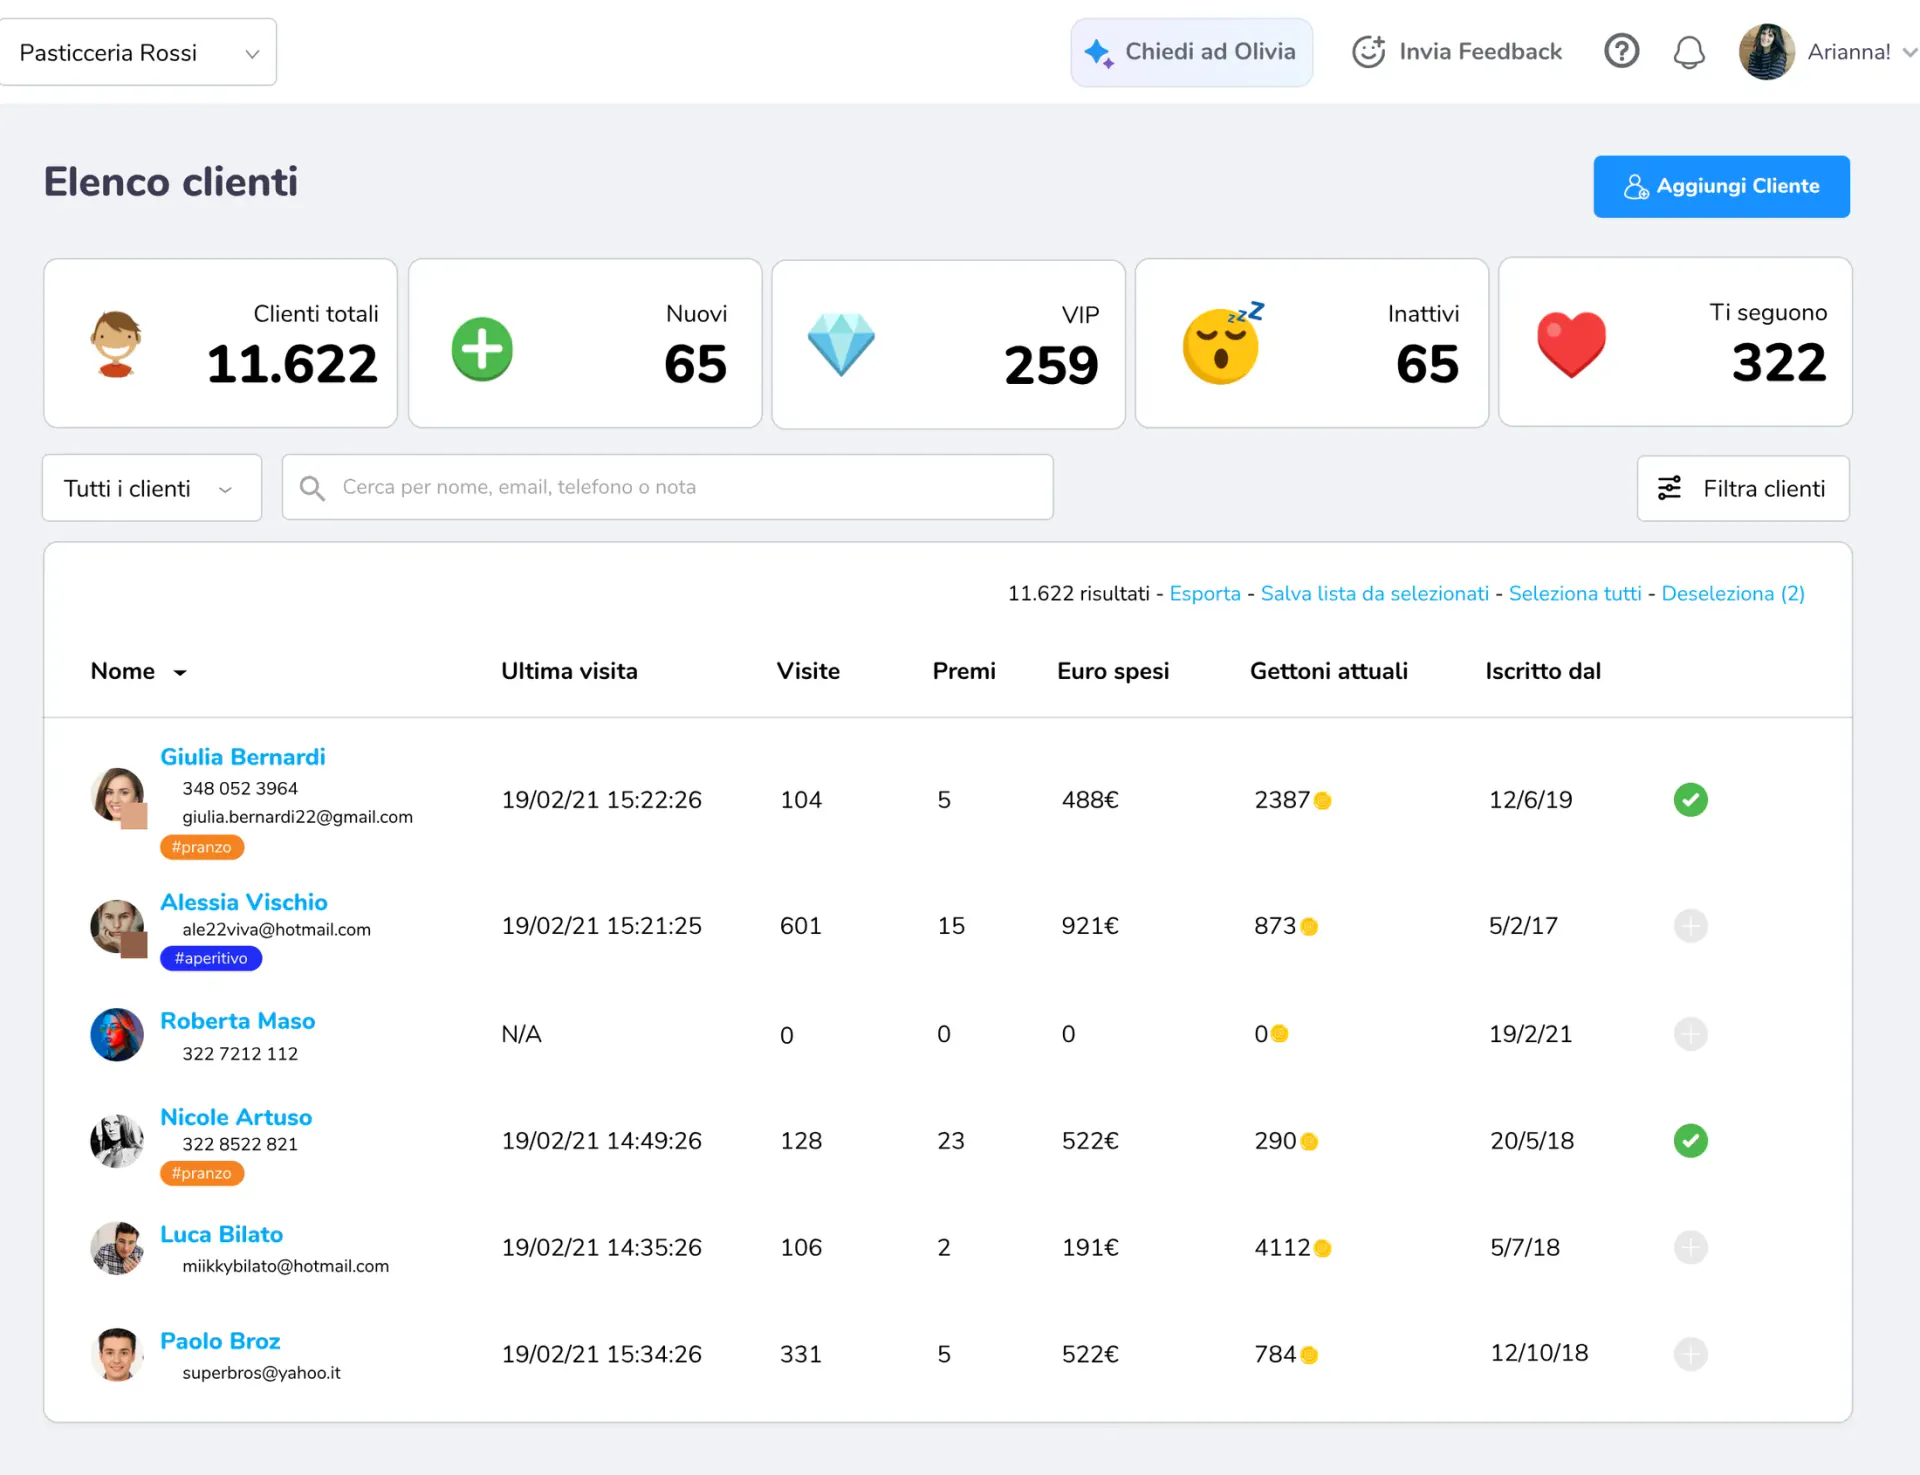Click Paolo Broz's avatar
Screen dimensions: 1920x1475
117,1355
